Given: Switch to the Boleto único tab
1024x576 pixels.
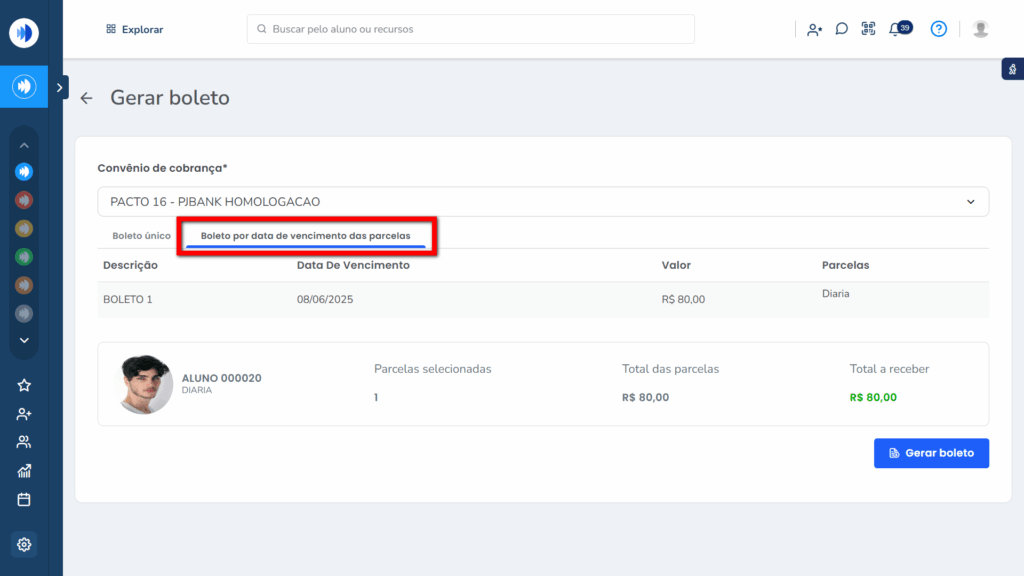Looking at the screenshot, I should [x=141, y=236].
